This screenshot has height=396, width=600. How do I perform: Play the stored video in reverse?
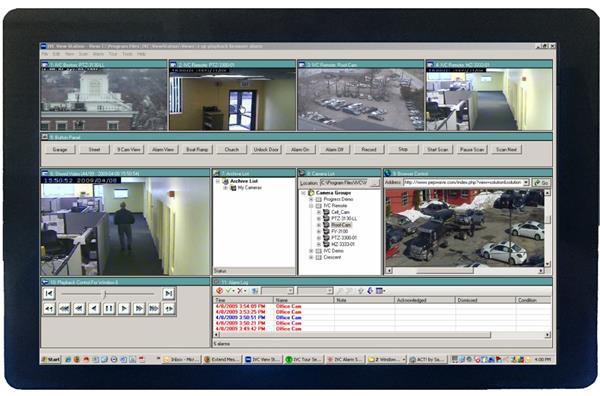coord(94,308)
